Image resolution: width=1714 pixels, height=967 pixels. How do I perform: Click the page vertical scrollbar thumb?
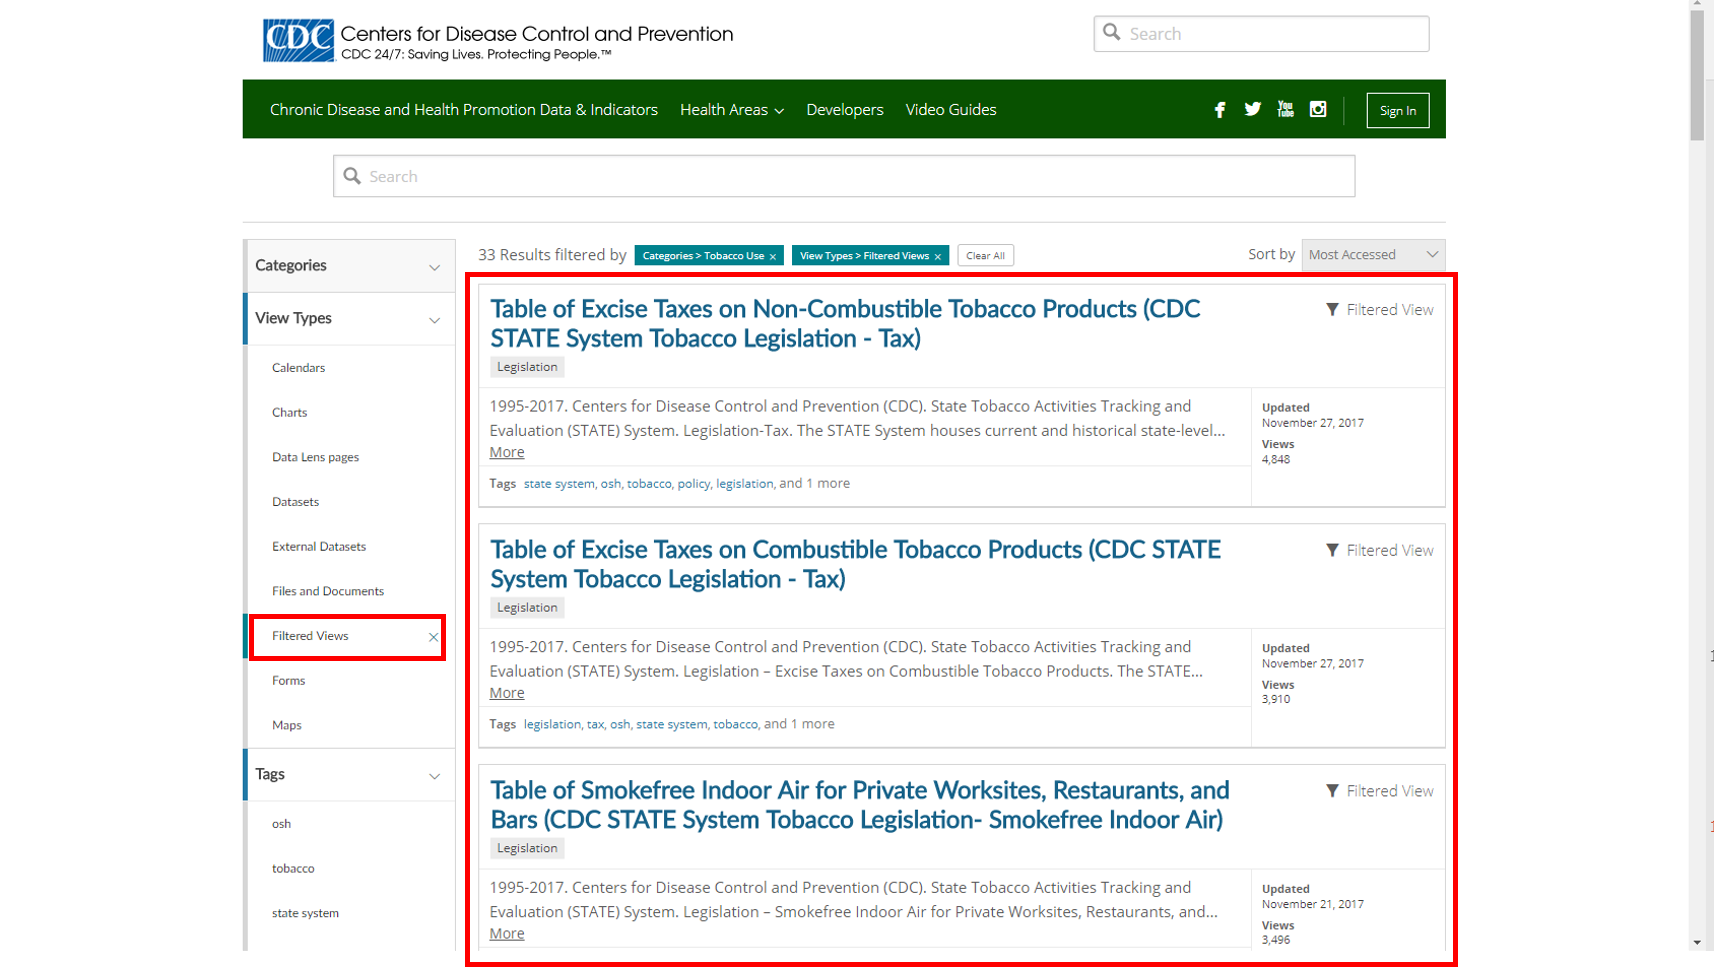pos(1697,75)
